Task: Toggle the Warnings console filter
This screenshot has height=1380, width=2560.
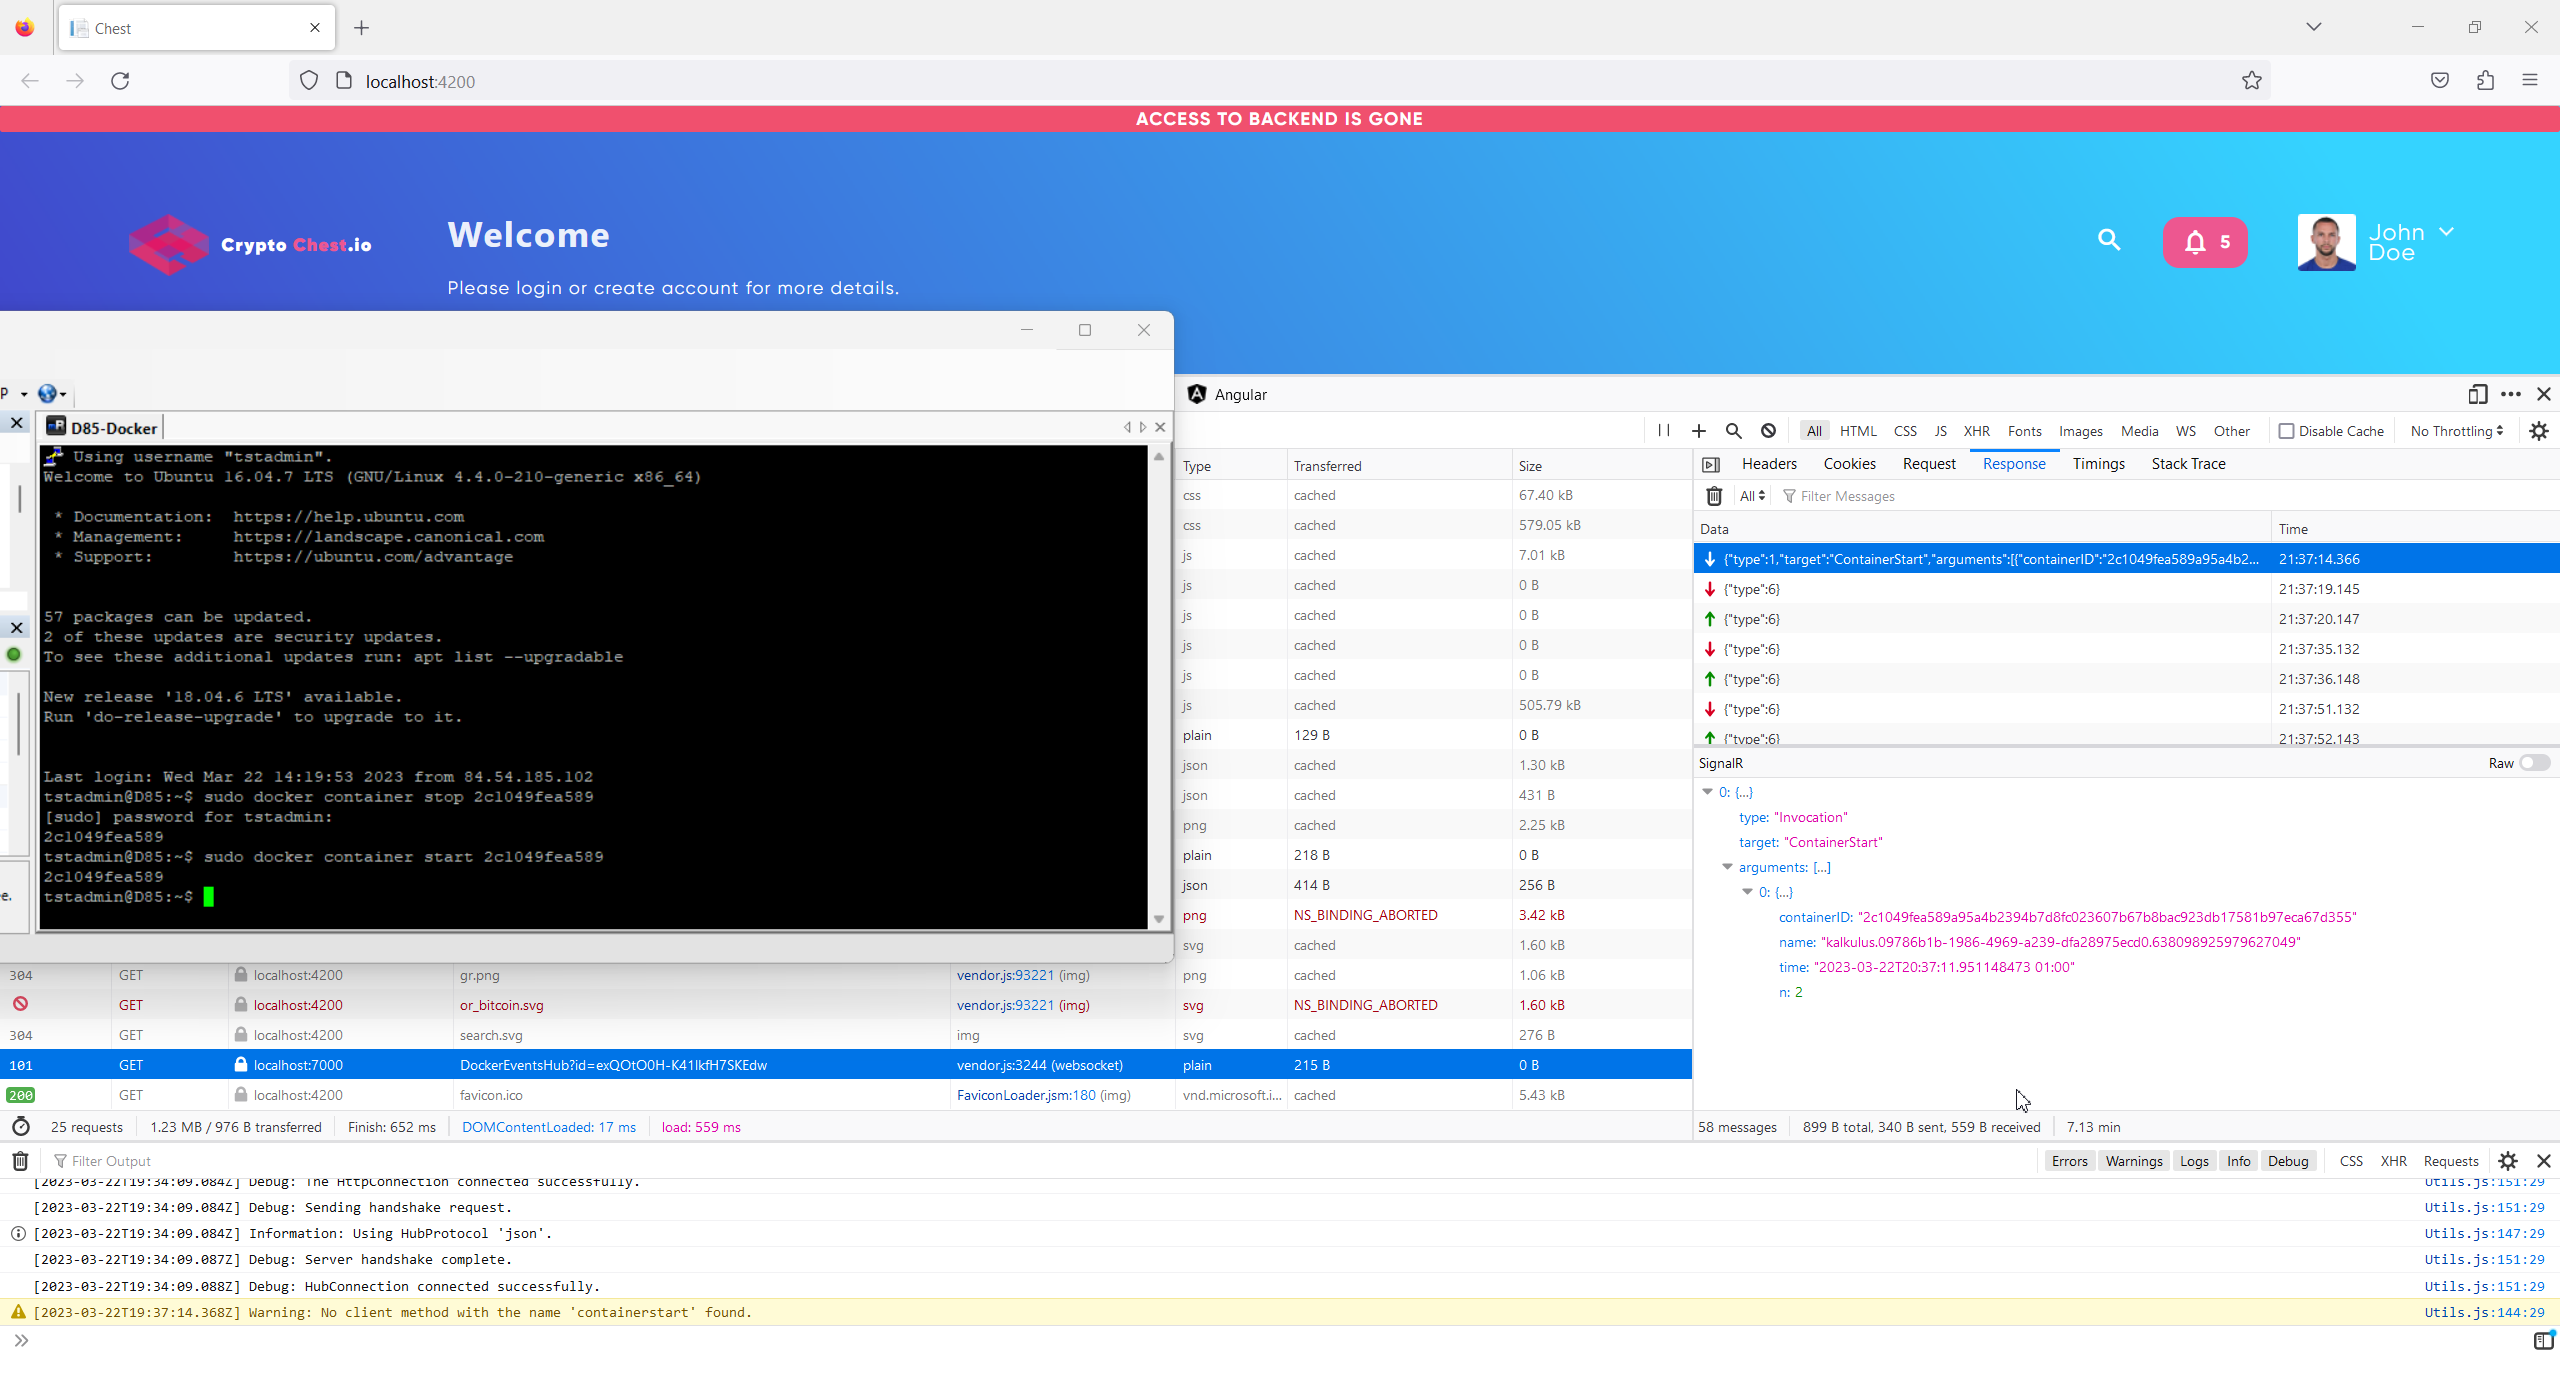Action: [2133, 1161]
